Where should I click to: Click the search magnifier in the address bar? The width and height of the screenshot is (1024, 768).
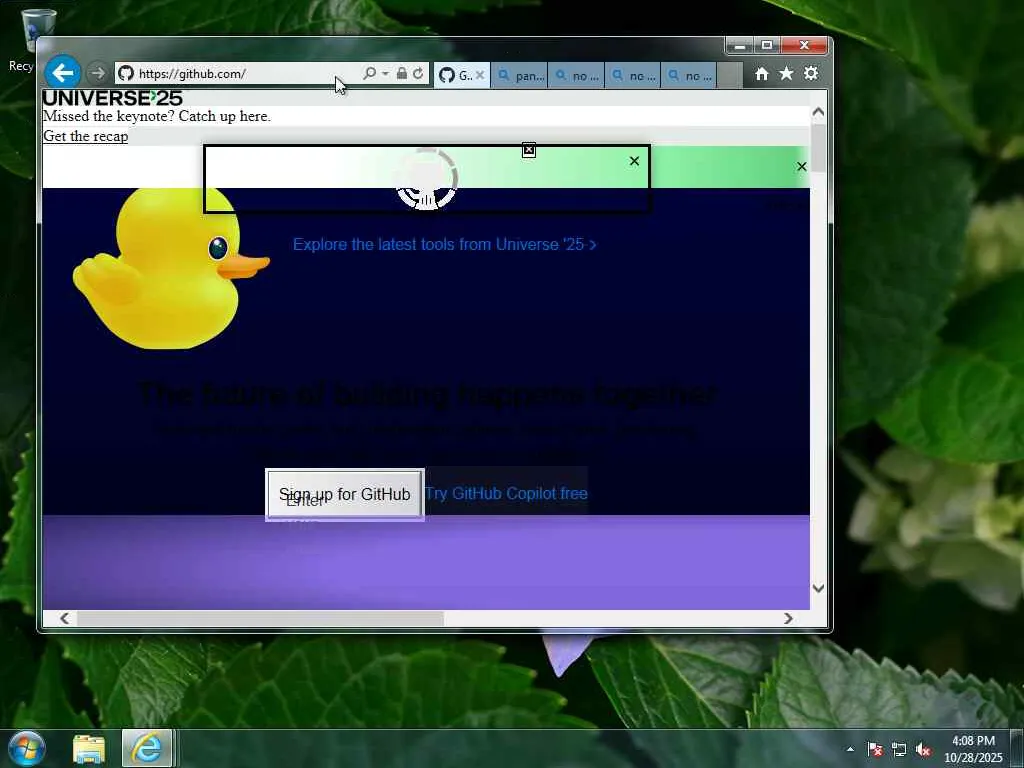[x=370, y=73]
